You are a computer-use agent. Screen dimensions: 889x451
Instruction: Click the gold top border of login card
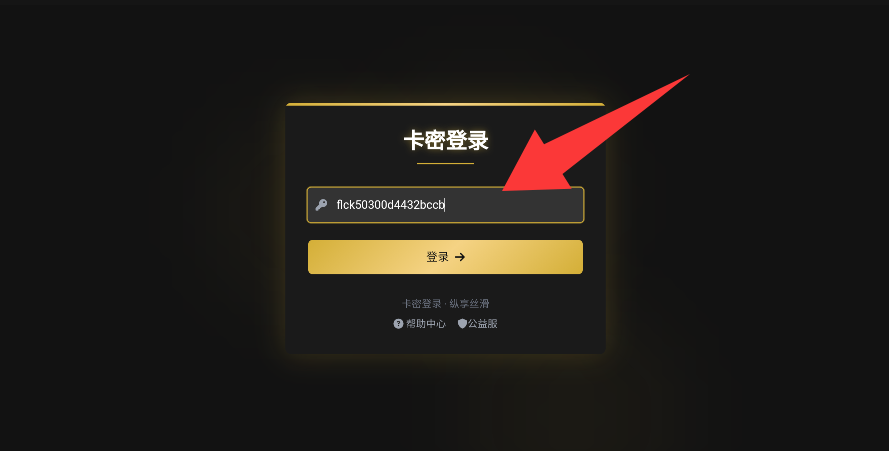445,104
